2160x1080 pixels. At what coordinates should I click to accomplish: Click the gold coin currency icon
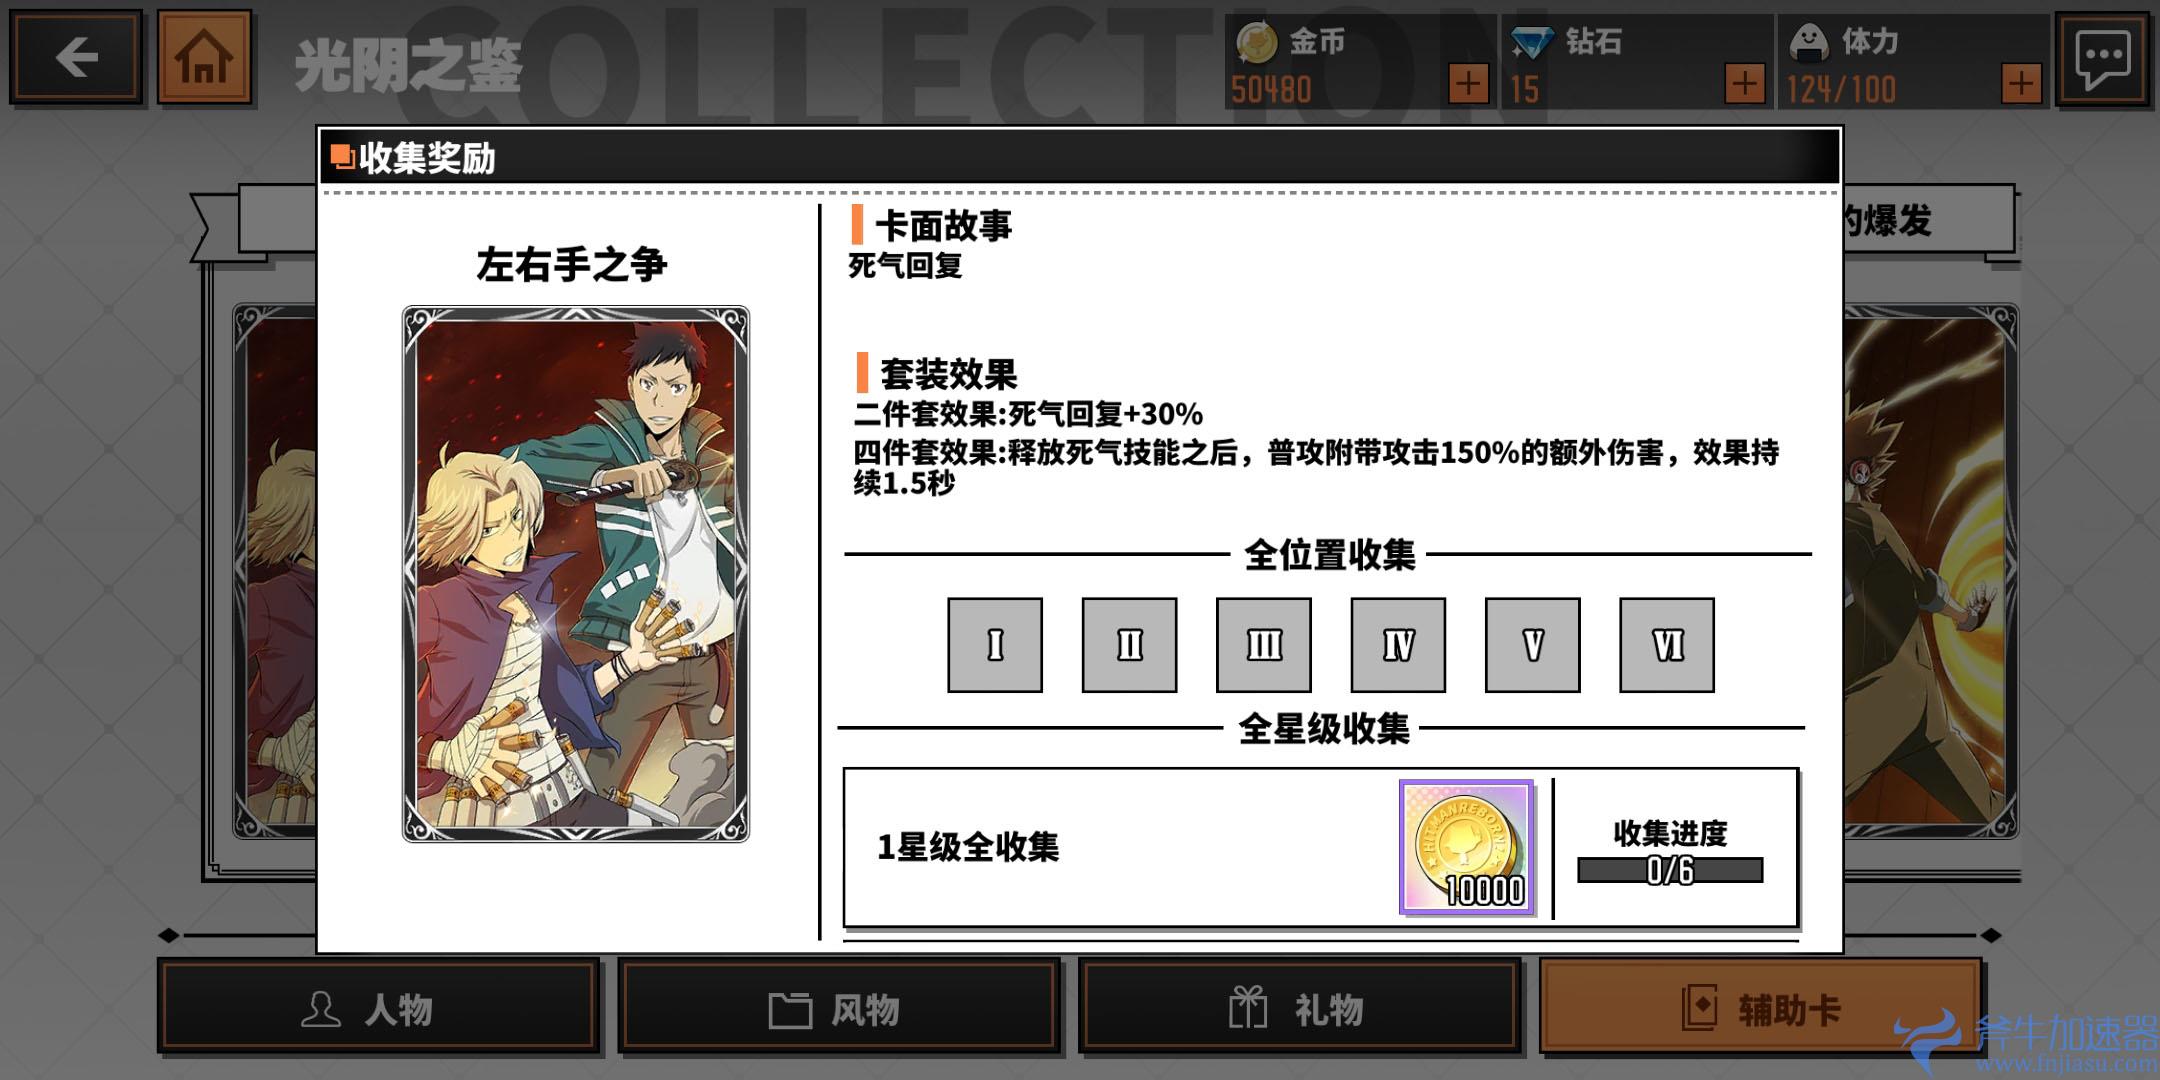click(1256, 42)
